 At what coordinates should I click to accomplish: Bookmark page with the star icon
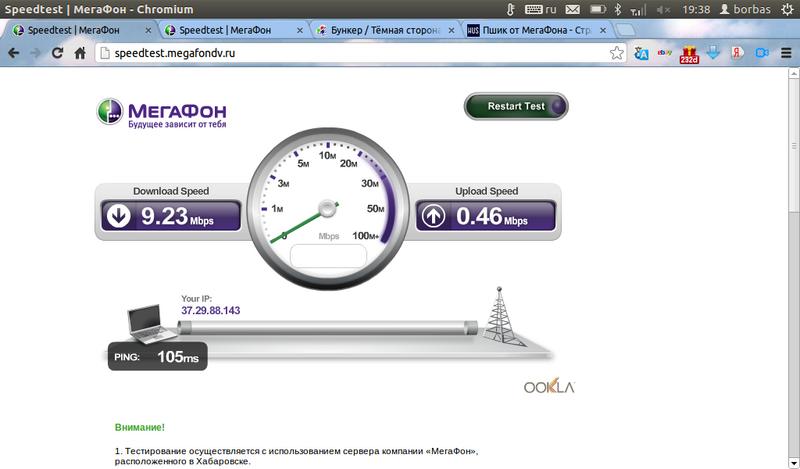(616, 53)
